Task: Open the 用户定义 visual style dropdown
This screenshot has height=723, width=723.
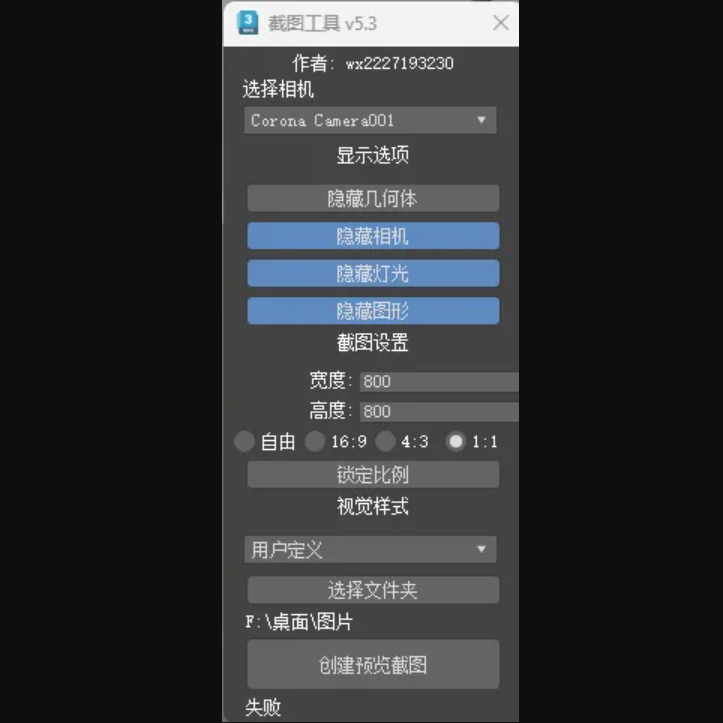Action: [370, 549]
